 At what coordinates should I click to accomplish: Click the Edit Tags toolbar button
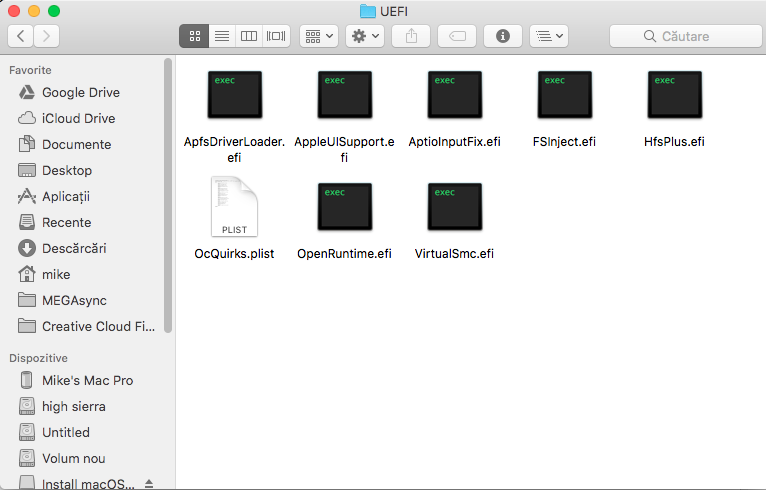point(457,36)
